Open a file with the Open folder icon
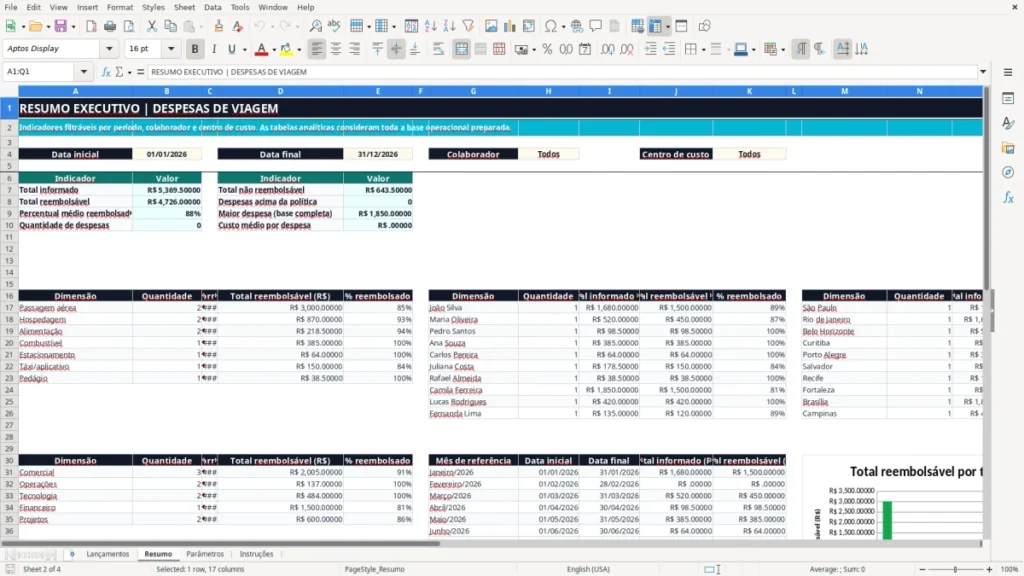 (35, 26)
